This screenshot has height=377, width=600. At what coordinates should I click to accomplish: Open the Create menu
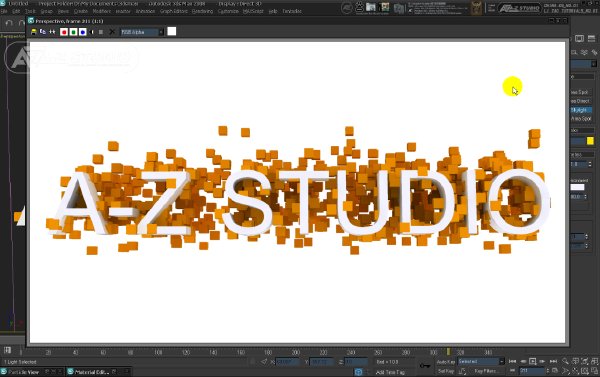[x=81, y=11]
